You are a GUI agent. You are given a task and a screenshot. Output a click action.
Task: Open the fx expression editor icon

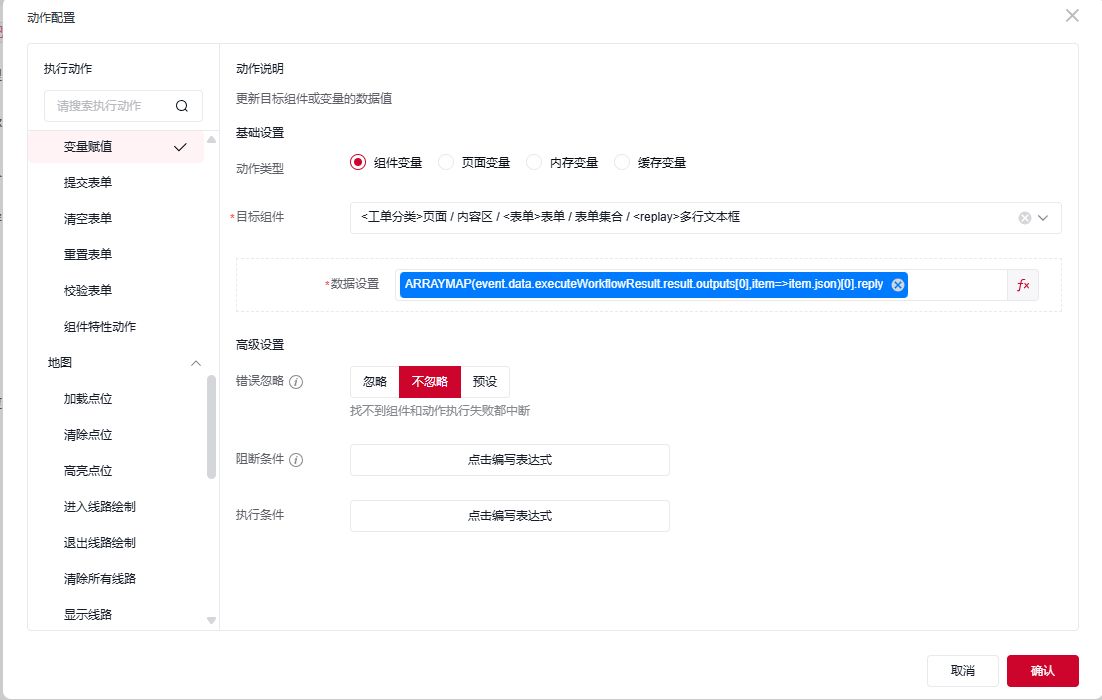pyautogui.click(x=1023, y=285)
